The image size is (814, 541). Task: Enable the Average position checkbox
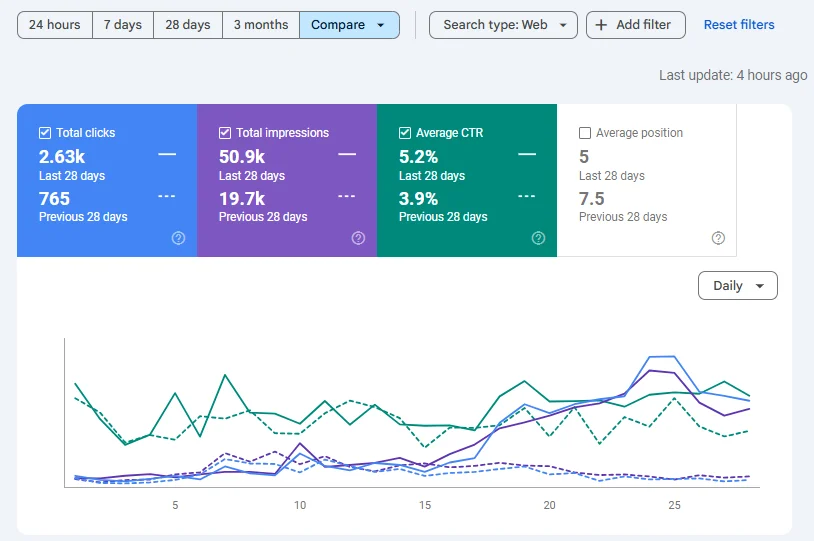[585, 133]
